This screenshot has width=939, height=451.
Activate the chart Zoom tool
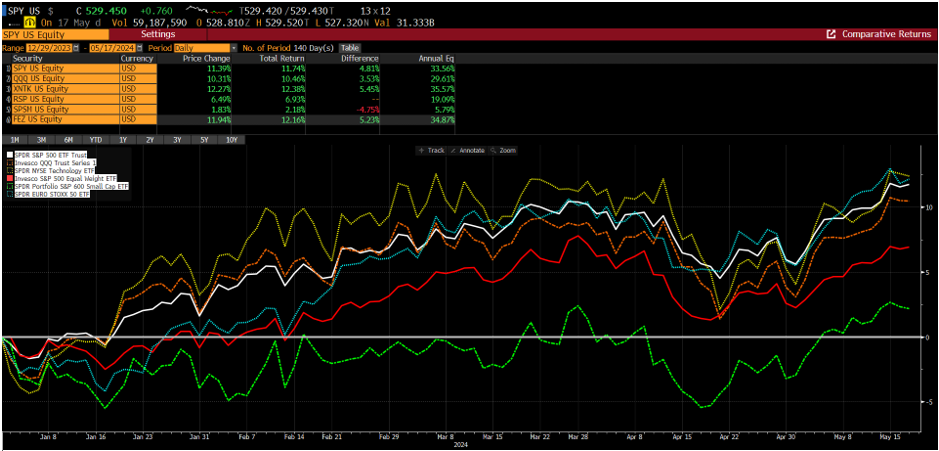(x=503, y=150)
